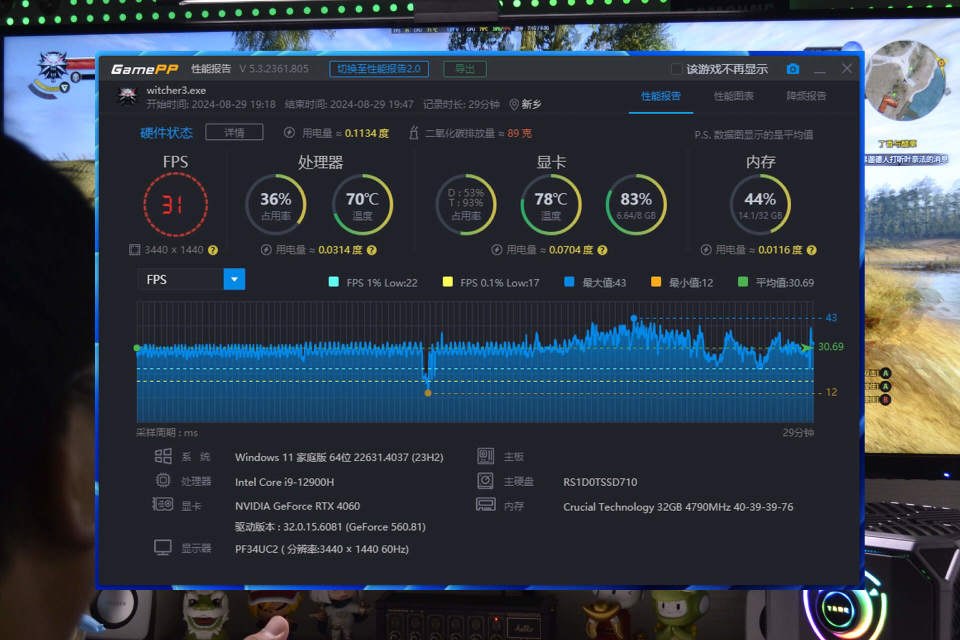Click the RS1D0TSSD710 disk name
This screenshot has height=640, width=960.
coord(600,482)
